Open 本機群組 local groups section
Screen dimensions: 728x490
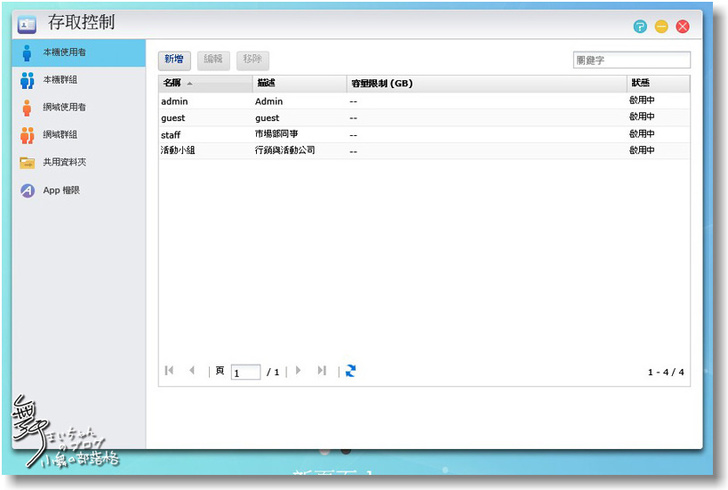(x=60, y=80)
